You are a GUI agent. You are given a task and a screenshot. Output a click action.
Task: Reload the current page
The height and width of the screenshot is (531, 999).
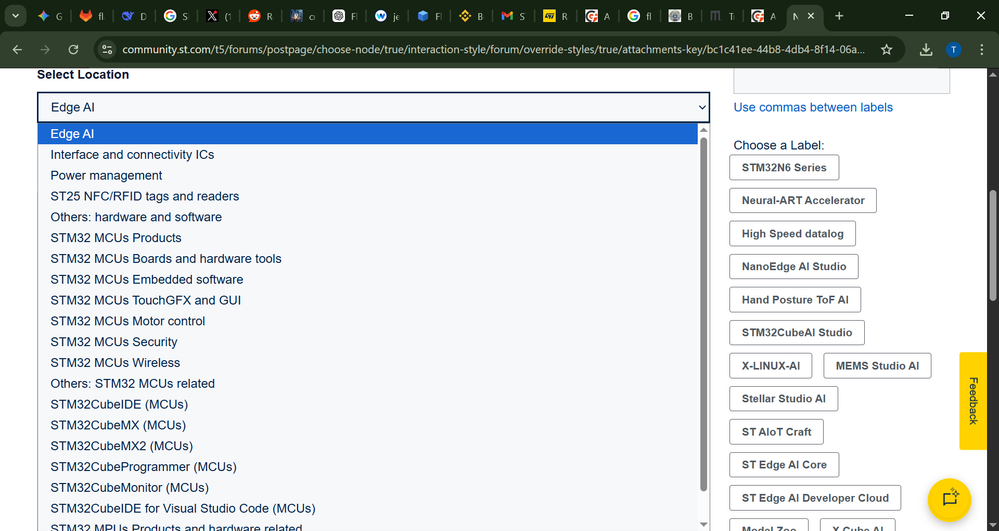[73, 50]
